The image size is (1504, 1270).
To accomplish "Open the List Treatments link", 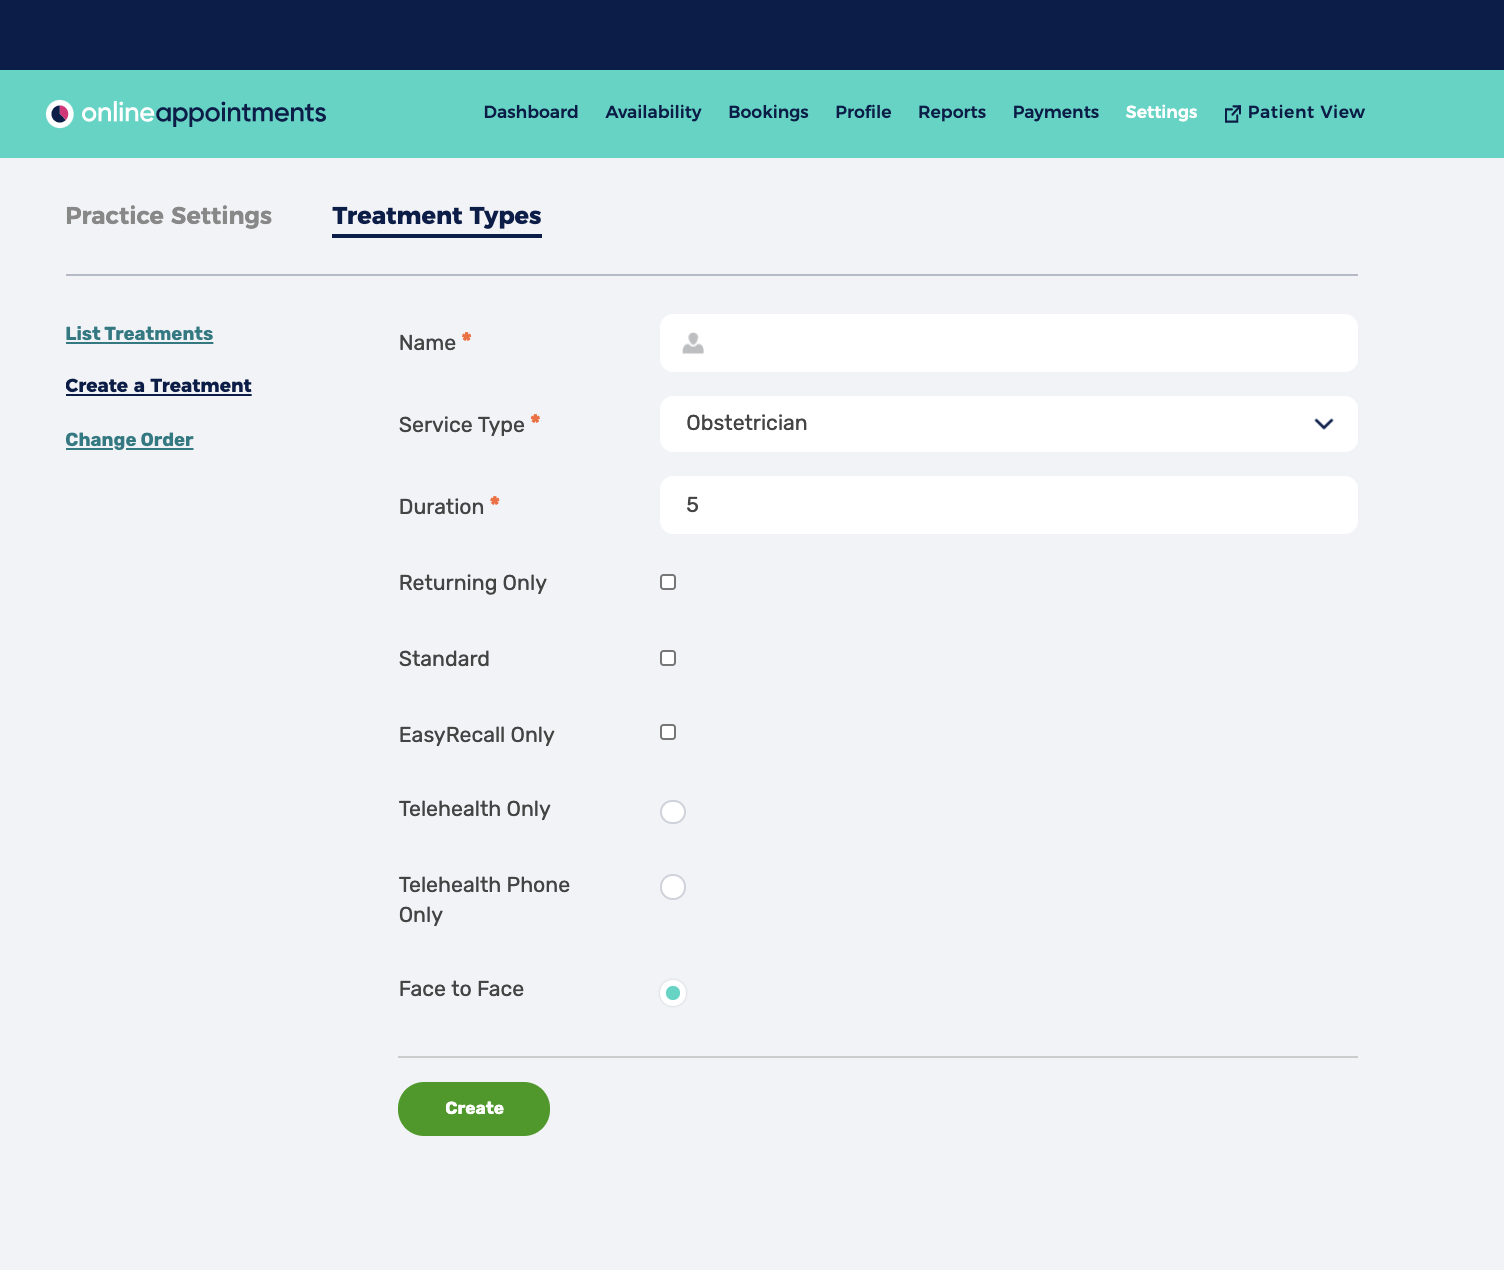I will pos(139,334).
